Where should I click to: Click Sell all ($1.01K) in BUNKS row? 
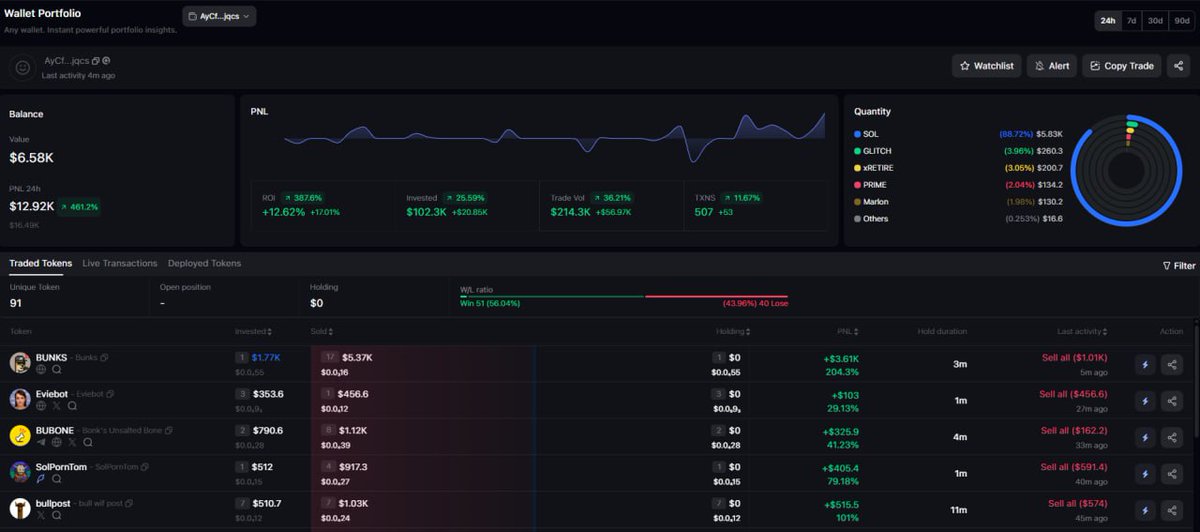pyautogui.click(x=1073, y=357)
